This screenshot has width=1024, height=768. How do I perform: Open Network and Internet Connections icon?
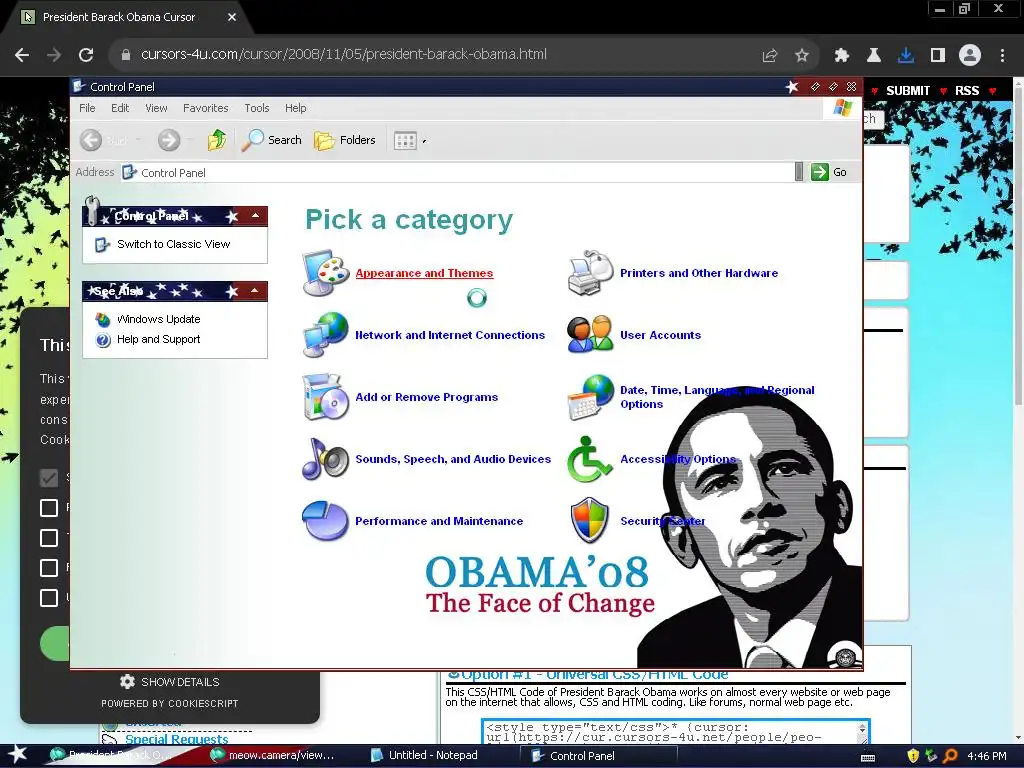(325, 334)
